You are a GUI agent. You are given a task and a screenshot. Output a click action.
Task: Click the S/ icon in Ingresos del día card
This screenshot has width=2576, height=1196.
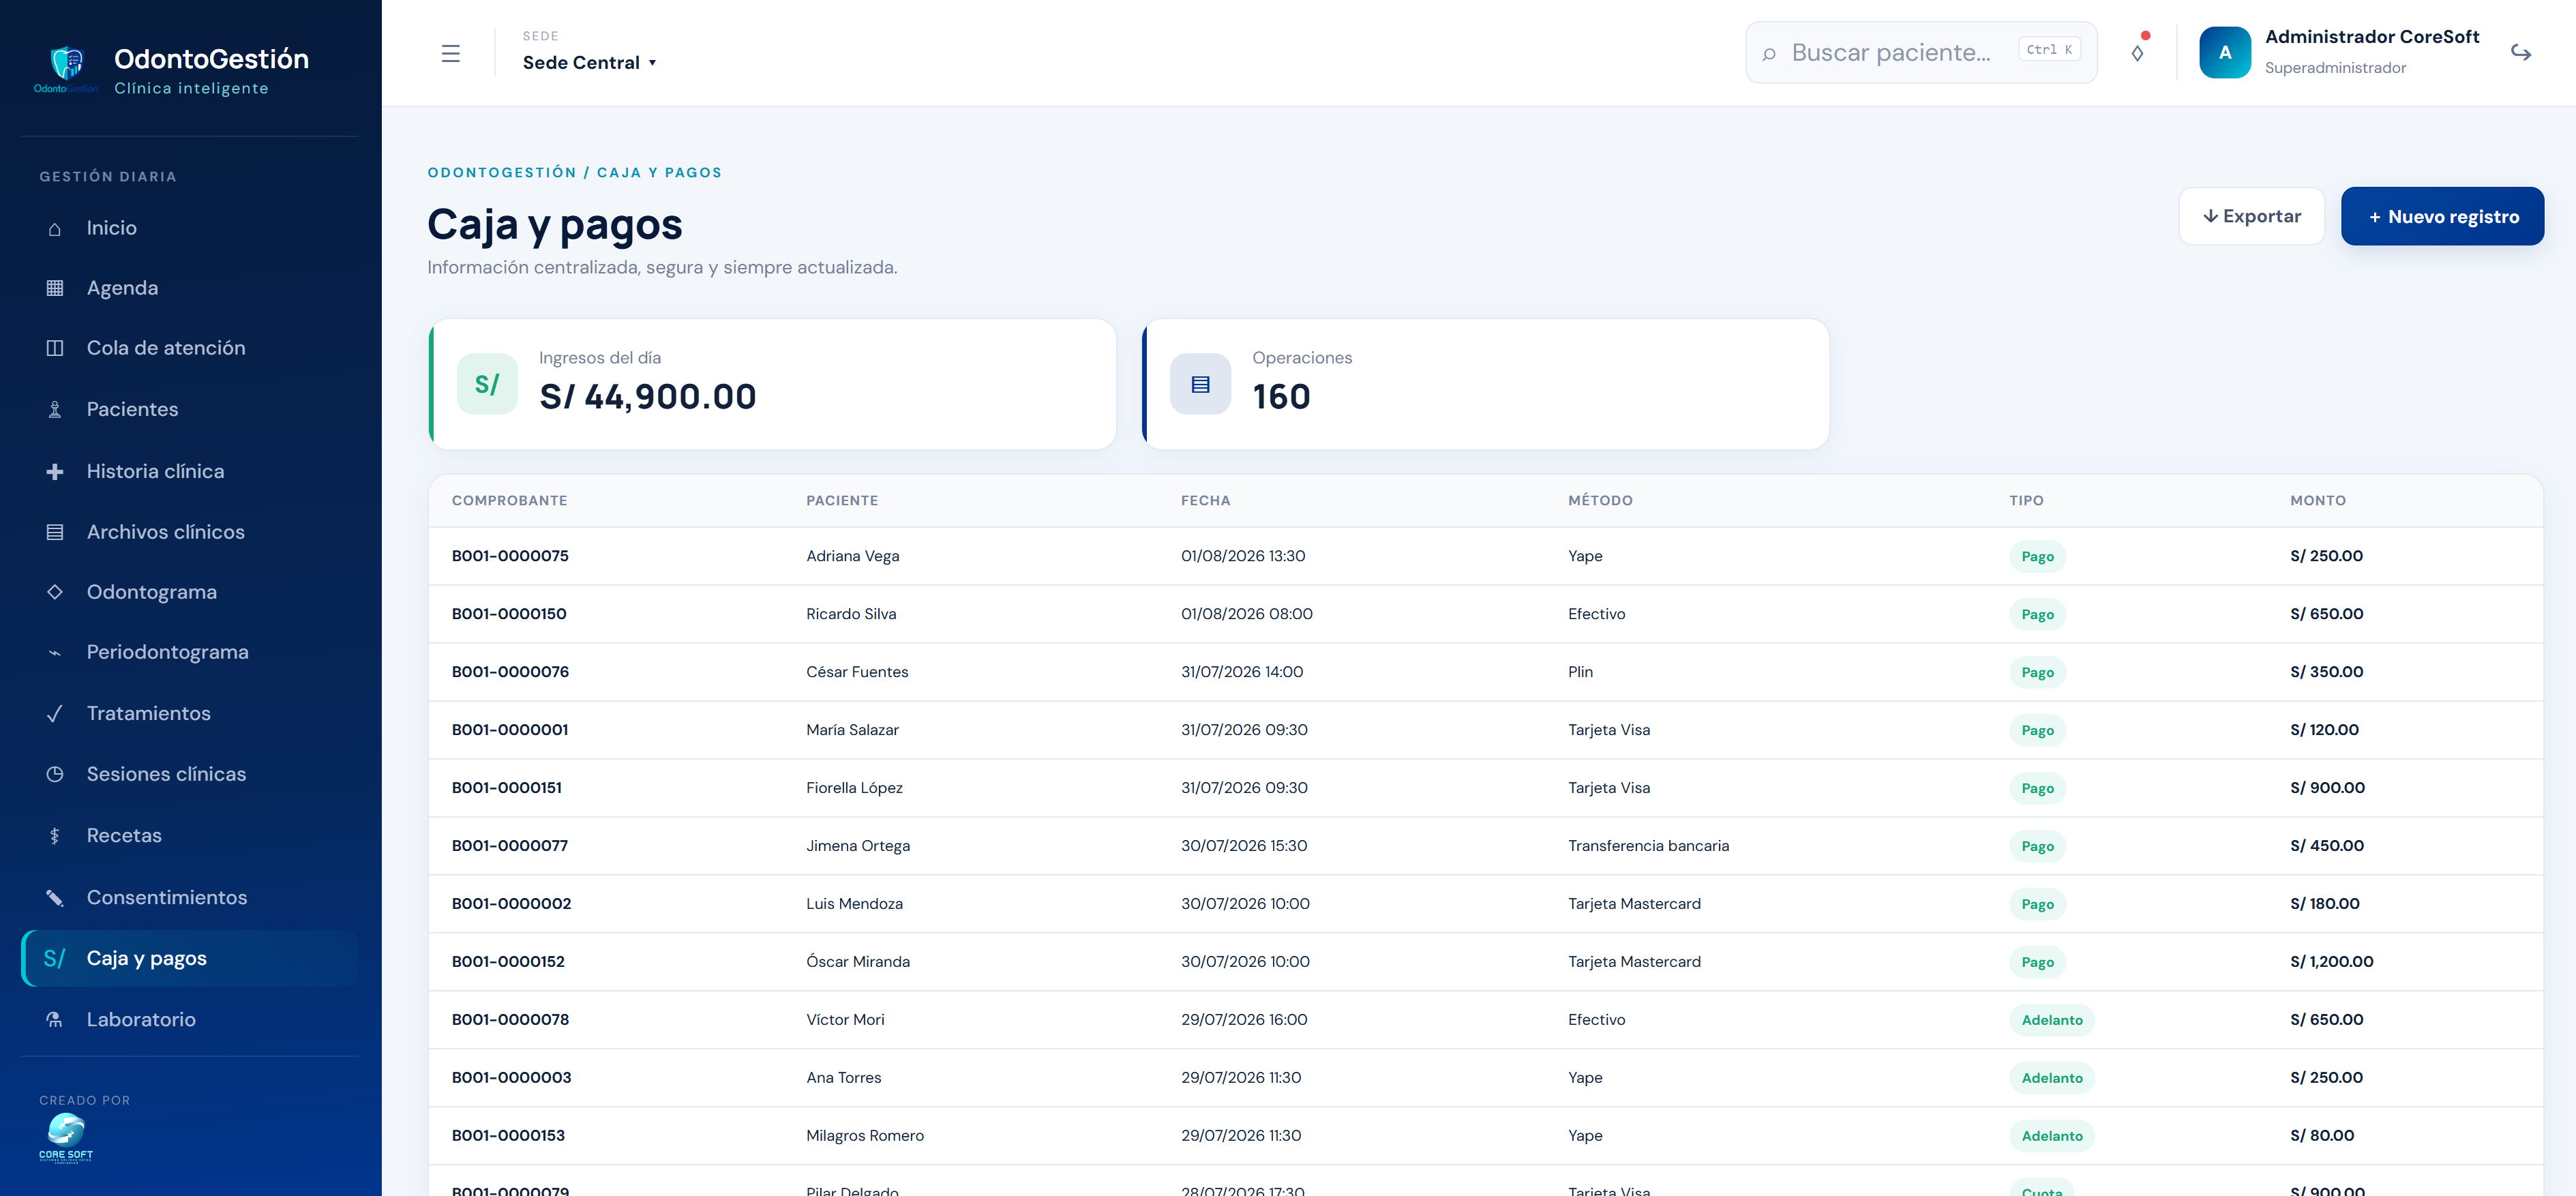tap(487, 384)
